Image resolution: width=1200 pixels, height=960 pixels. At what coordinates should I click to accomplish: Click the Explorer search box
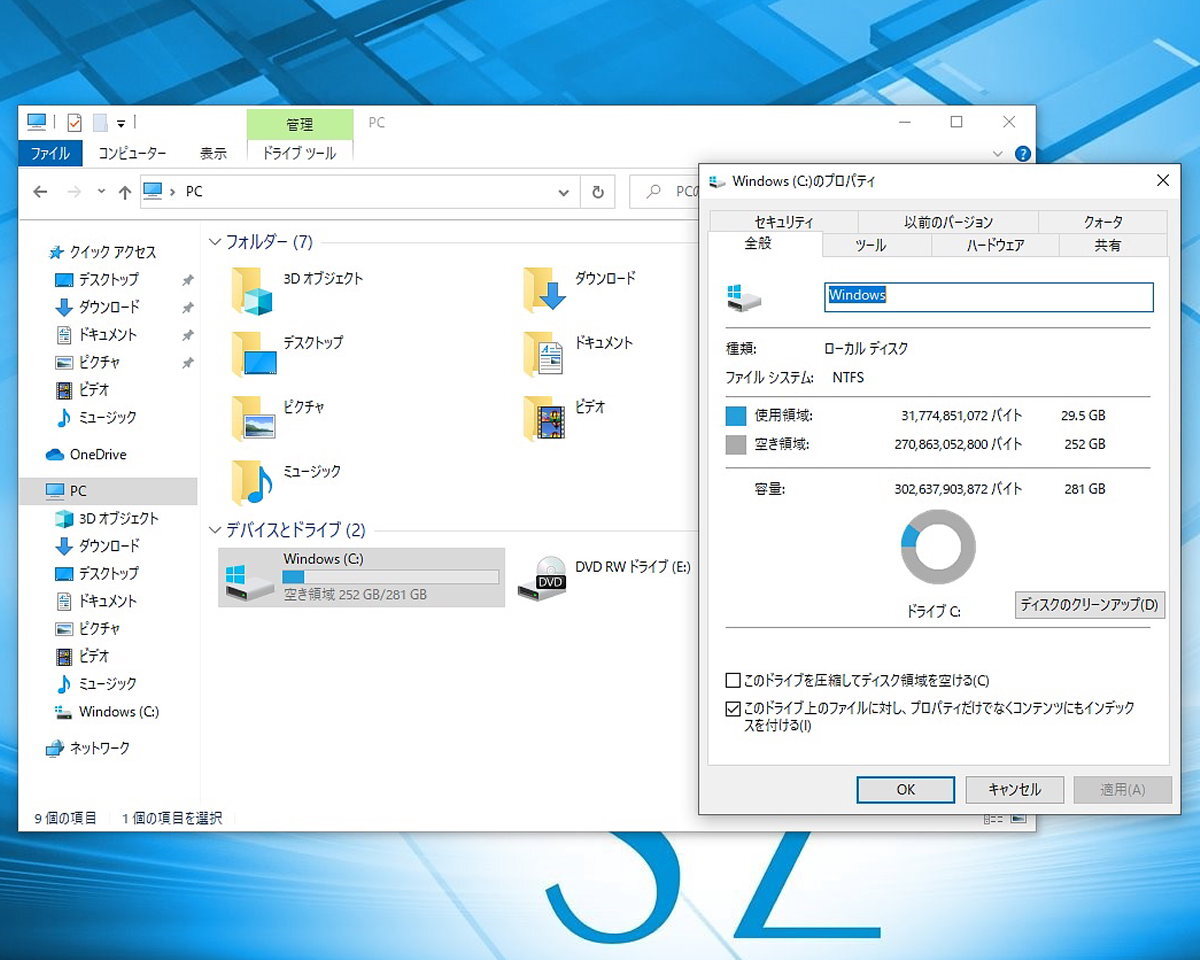point(665,192)
